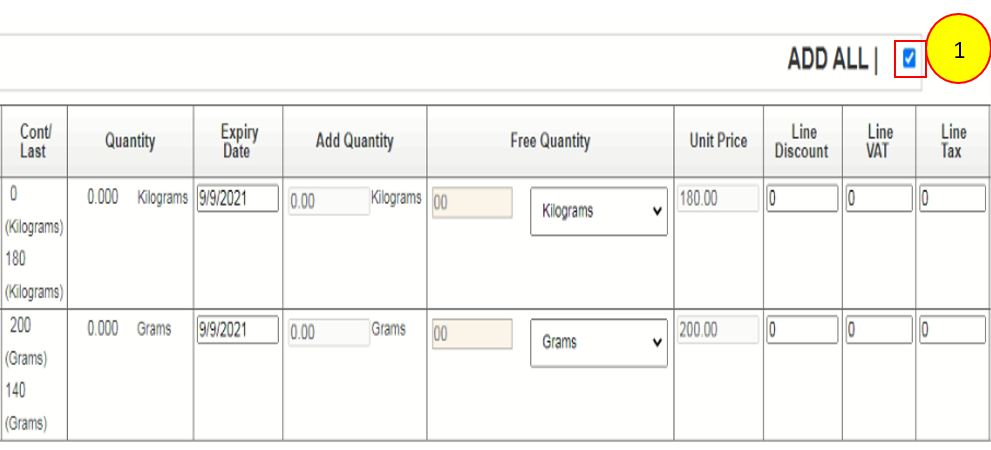Focus the Add Quantity field for Grams
The height and width of the screenshot is (450, 991).
click(x=327, y=332)
